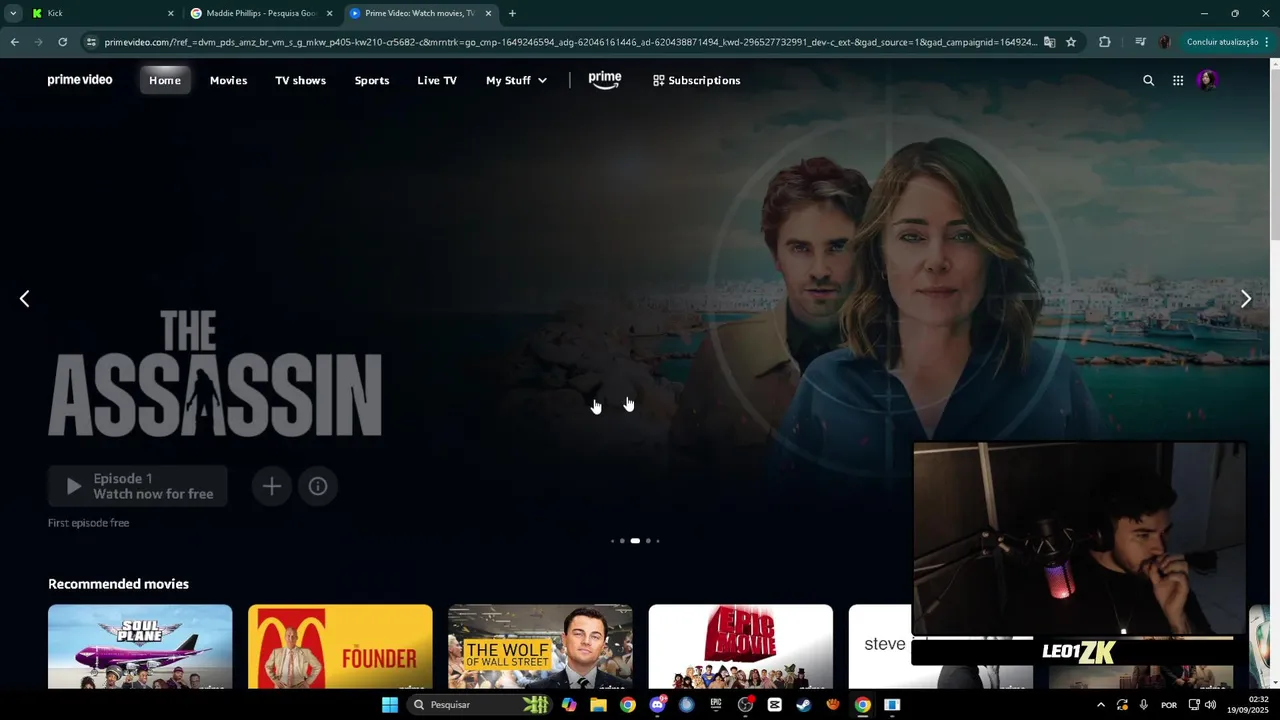
Task: Go to next hero carousel slide
Action: 1245,298
